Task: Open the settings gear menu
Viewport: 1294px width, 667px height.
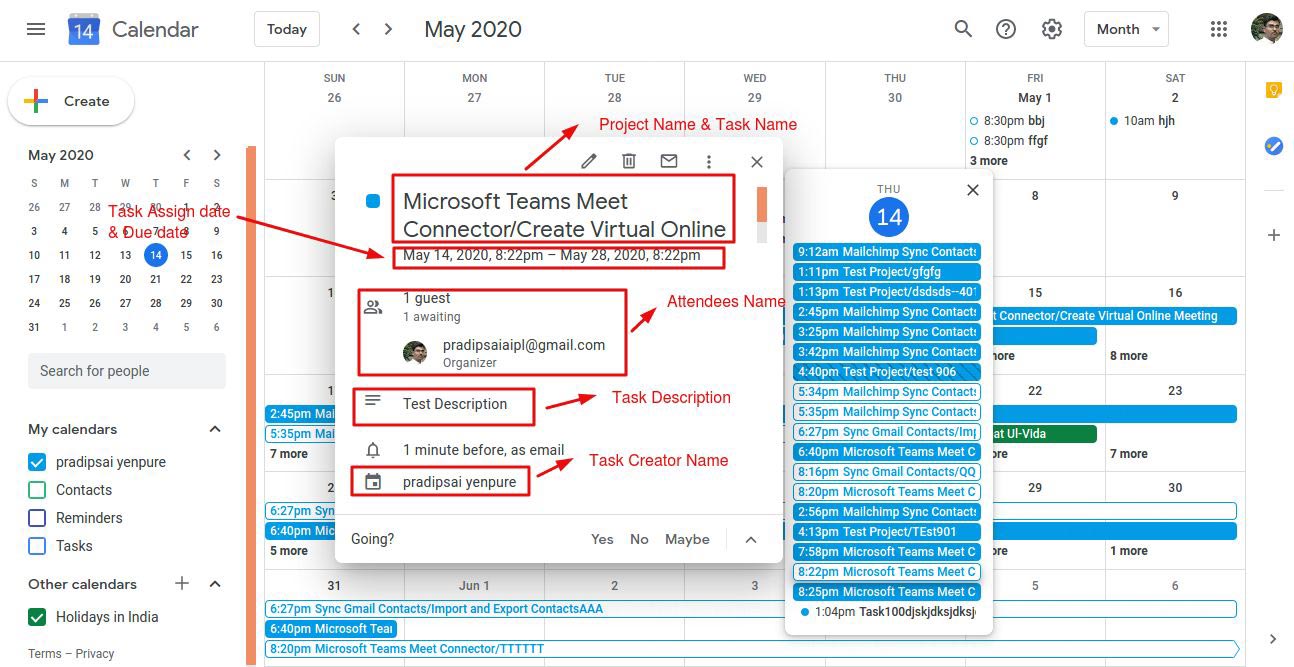Action: (x=1051, y=29)
